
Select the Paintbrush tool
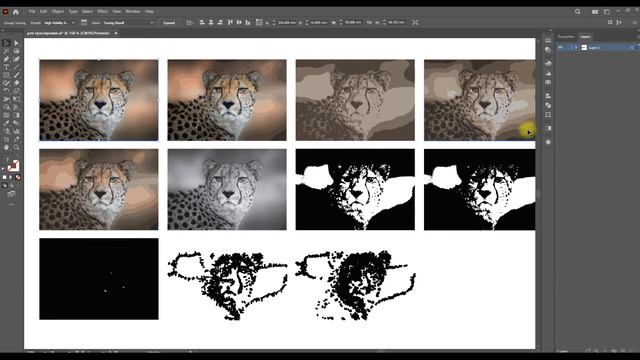pos(16,75)
